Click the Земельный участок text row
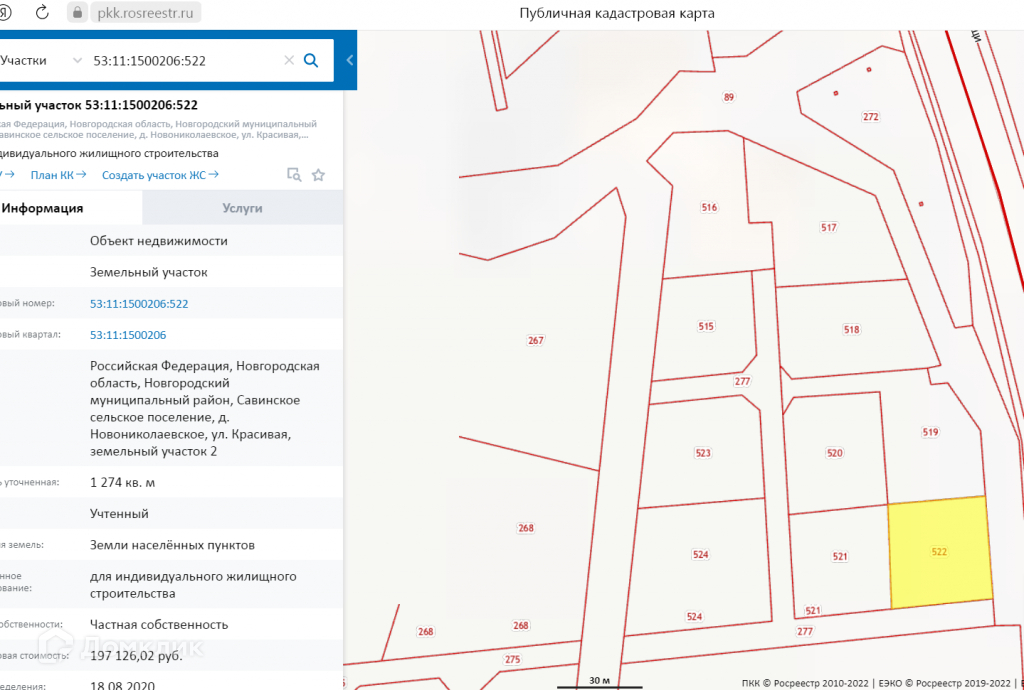Image resolution: width=1024 pixels, height=690 pixels. [149, 272]
